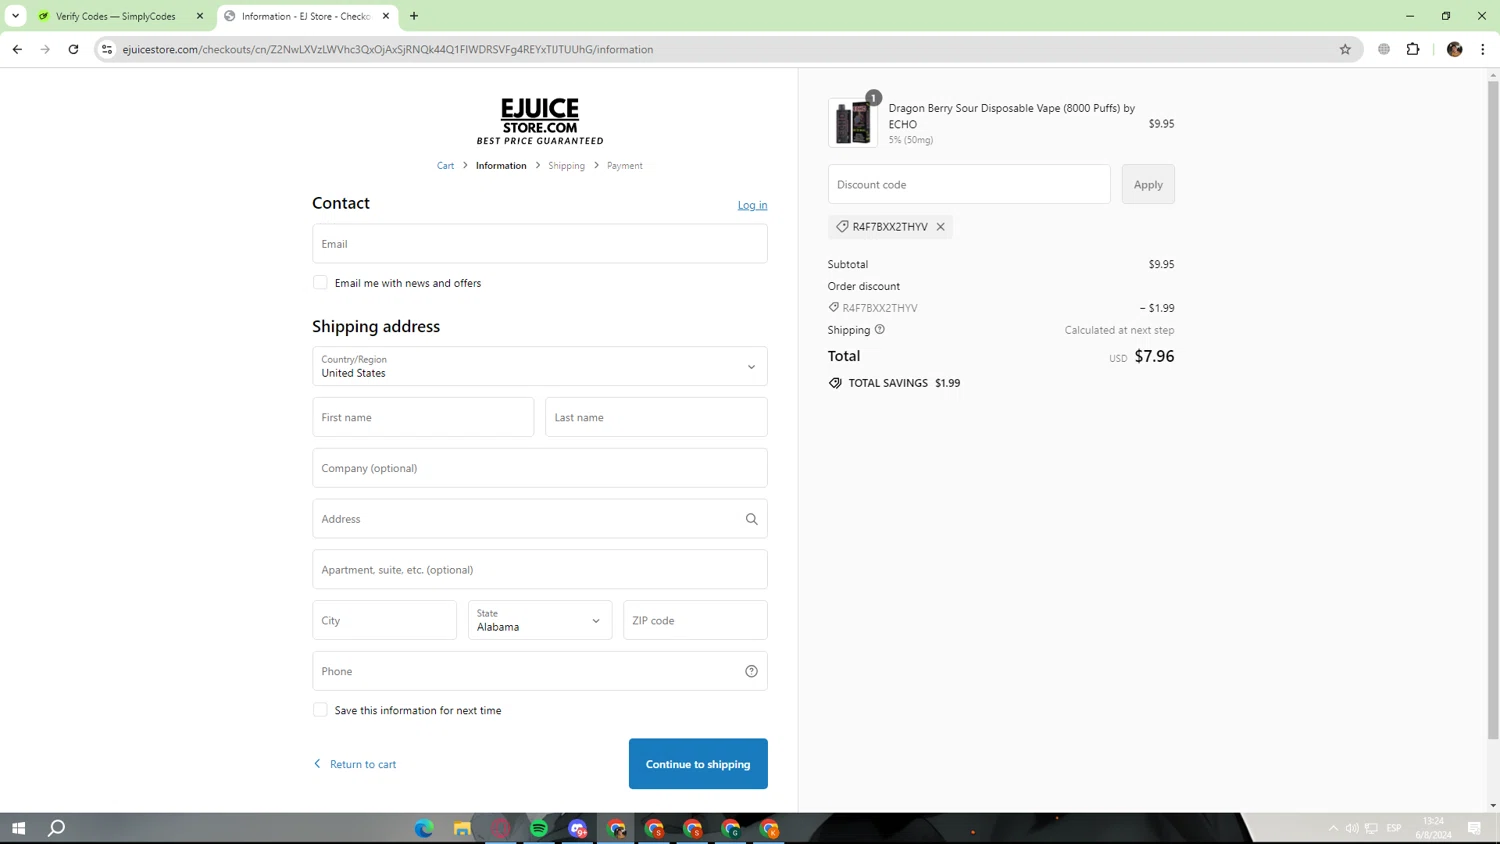This screenshot has height=844, width=1500.
Task: Go back to the previous page
Action: coord(17,49)
